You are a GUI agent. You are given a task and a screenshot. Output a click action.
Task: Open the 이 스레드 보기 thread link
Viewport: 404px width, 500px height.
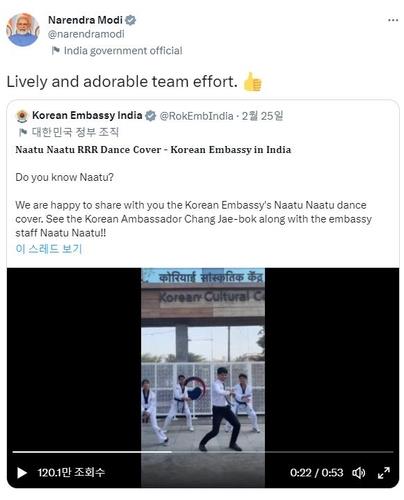pos(49,249)
